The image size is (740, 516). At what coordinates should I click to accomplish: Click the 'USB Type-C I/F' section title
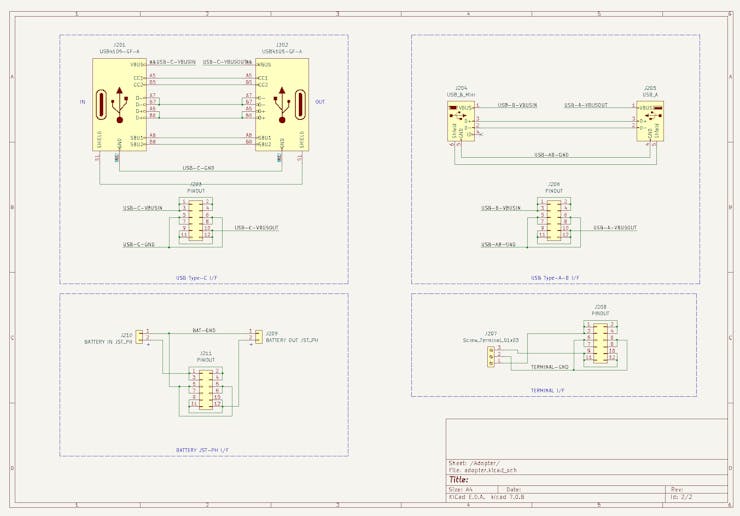tap(196, 278)
